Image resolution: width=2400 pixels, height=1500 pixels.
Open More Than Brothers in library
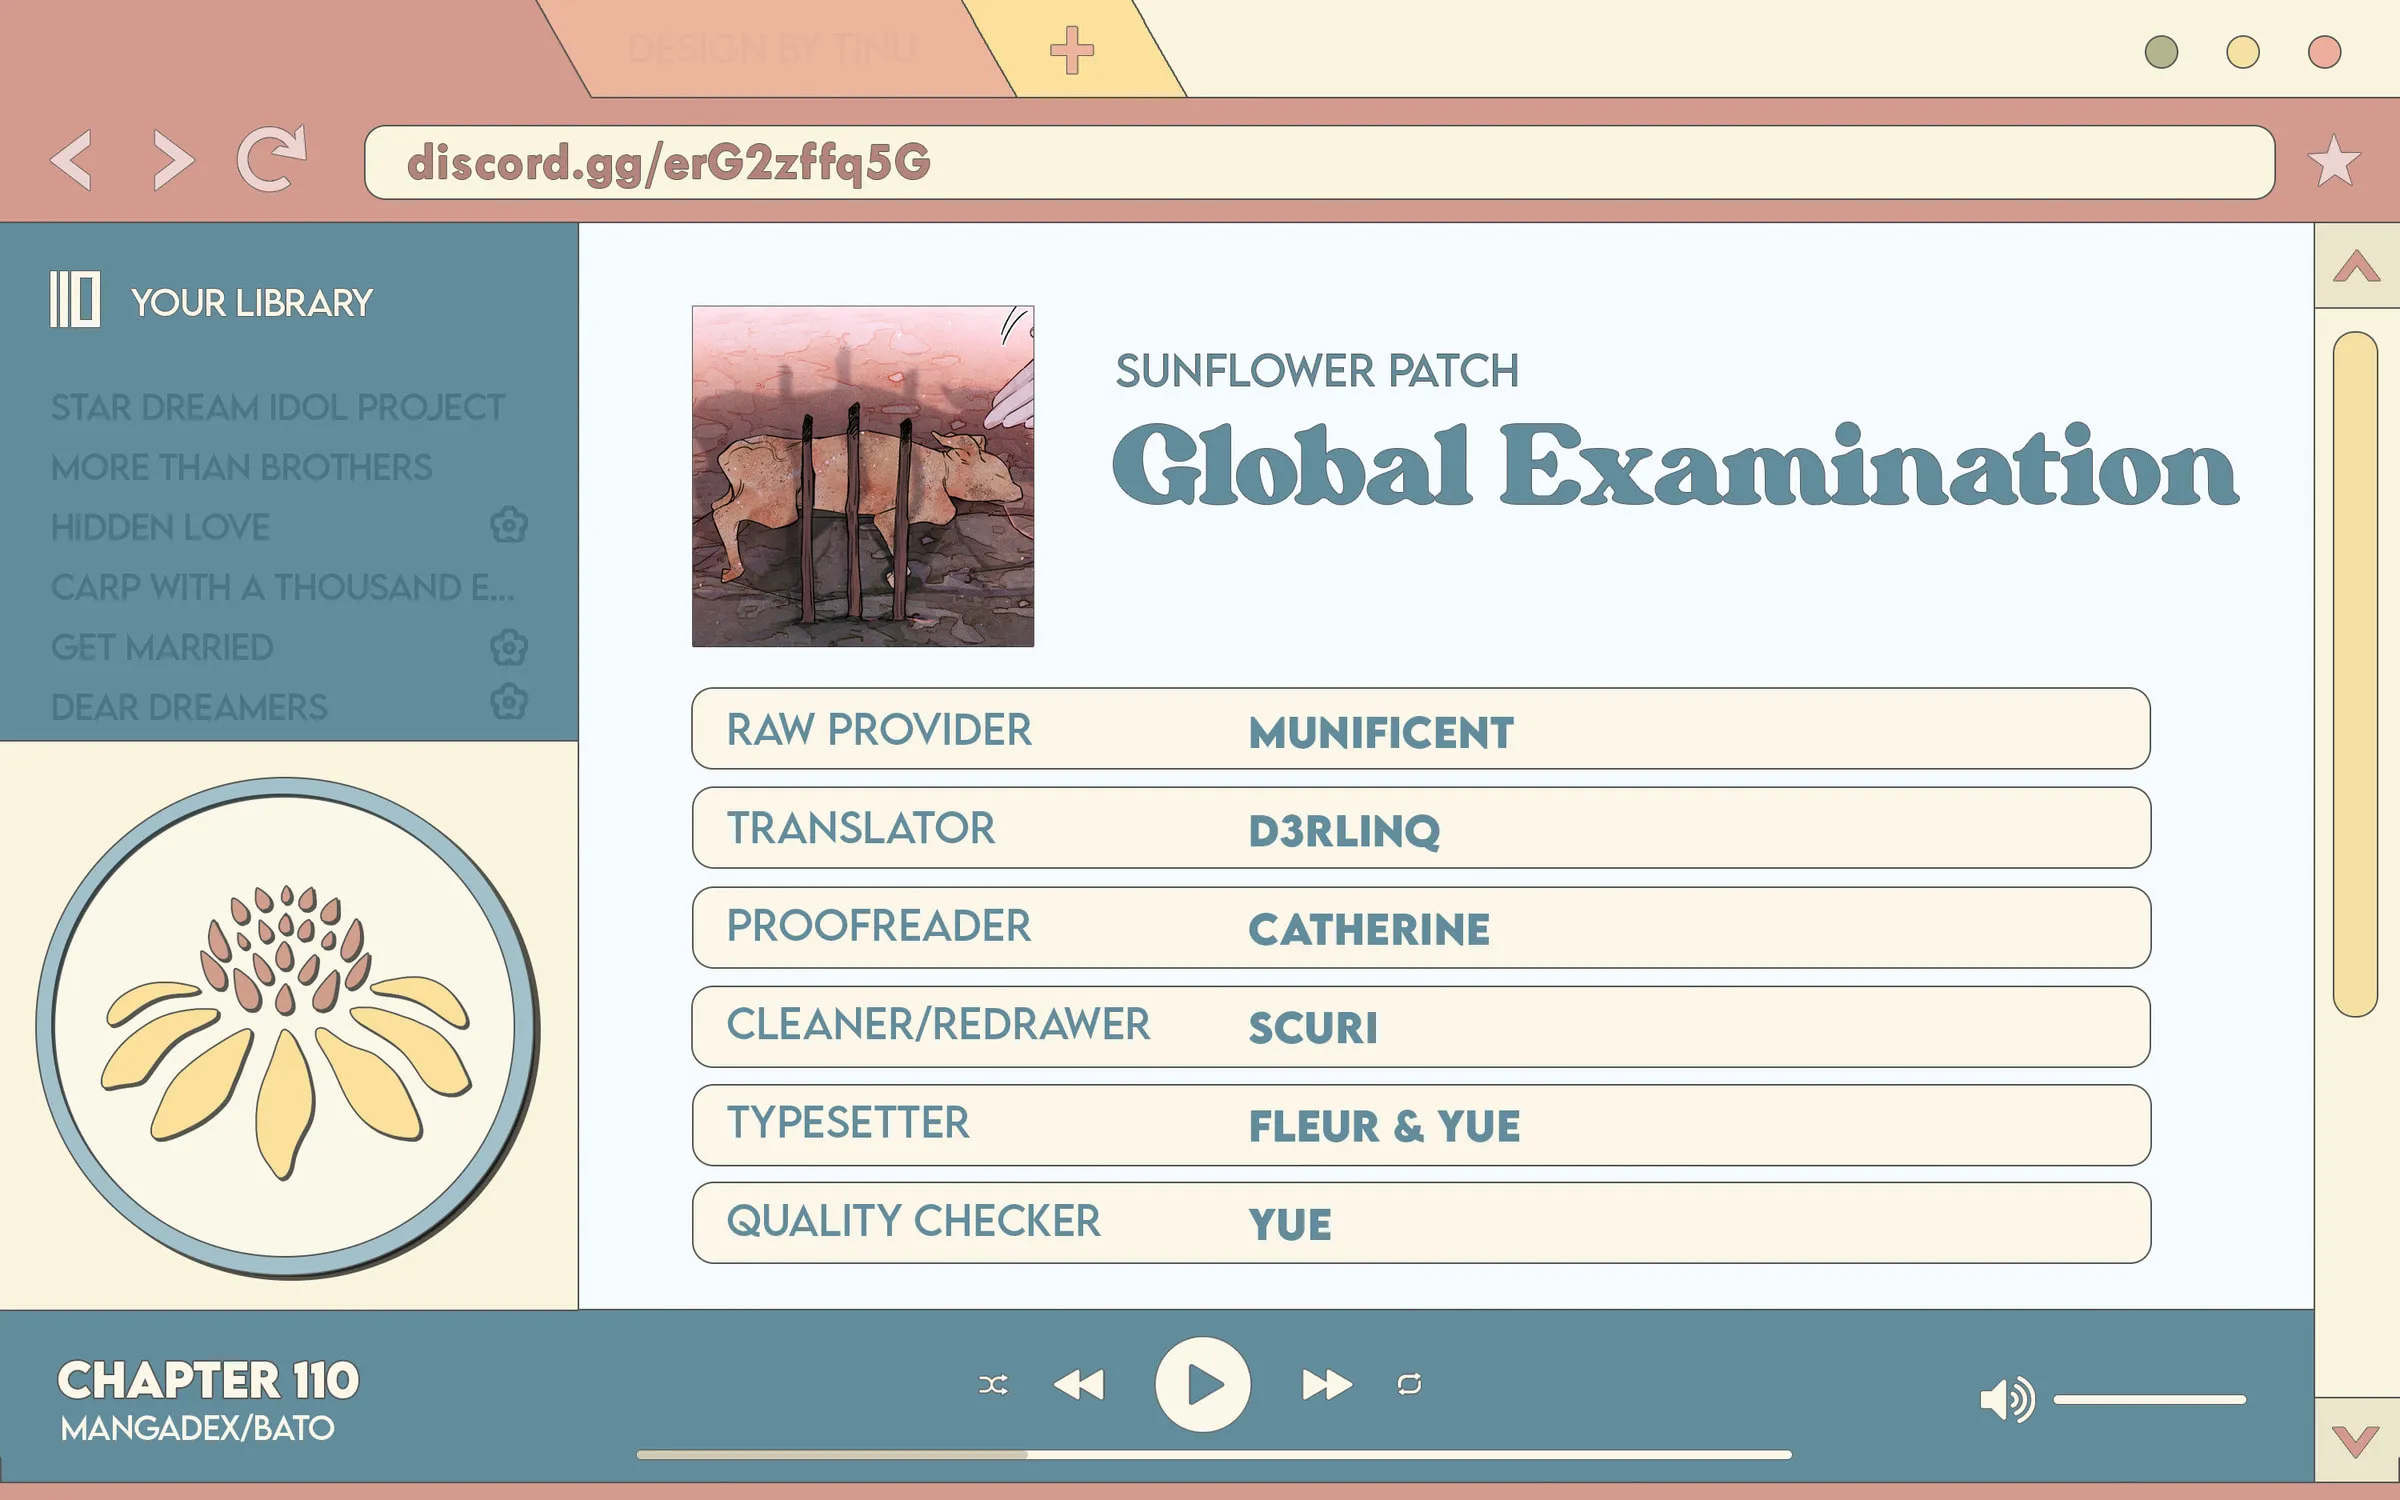(242, 467)
